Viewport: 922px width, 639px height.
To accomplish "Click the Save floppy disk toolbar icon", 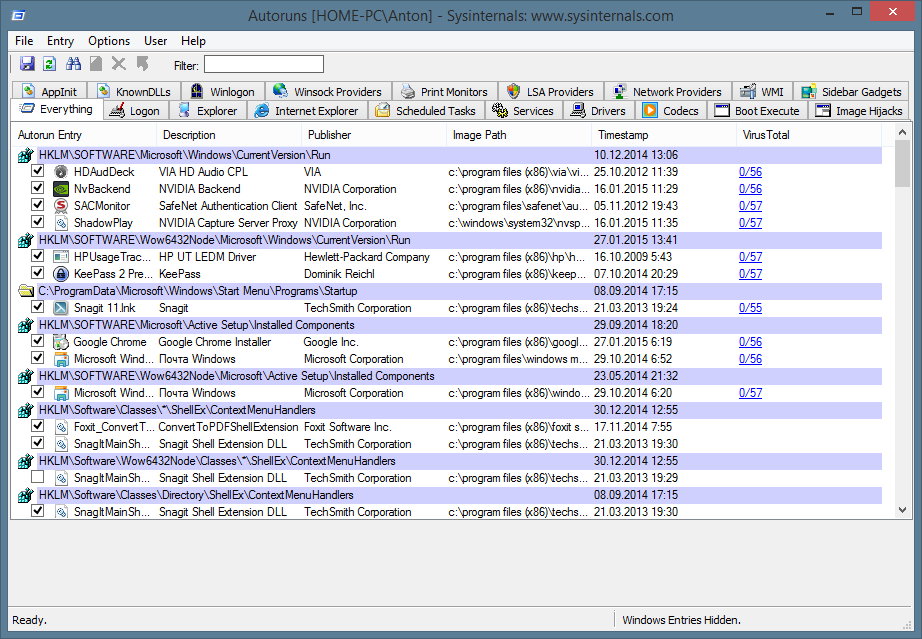I will coord(27,64).
